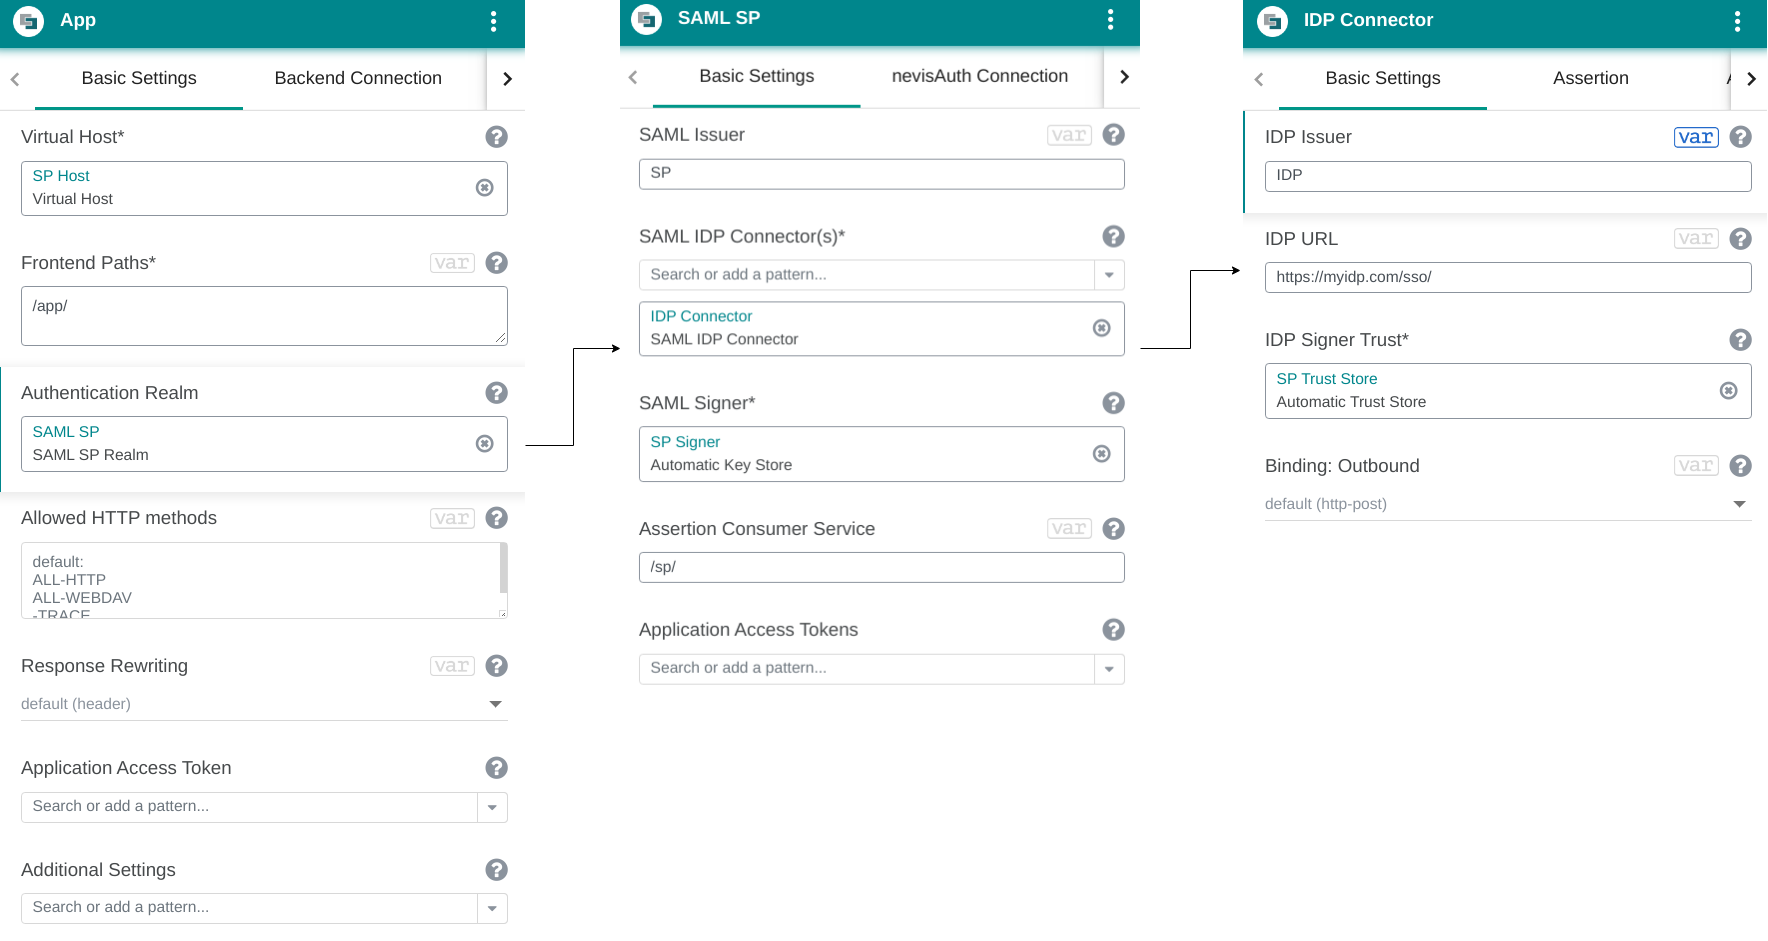This screenshot has width=1768, height=941.
Task: Remove IDP Connector from SAML IDP Connectors
Action: [x=1101, y=328]
